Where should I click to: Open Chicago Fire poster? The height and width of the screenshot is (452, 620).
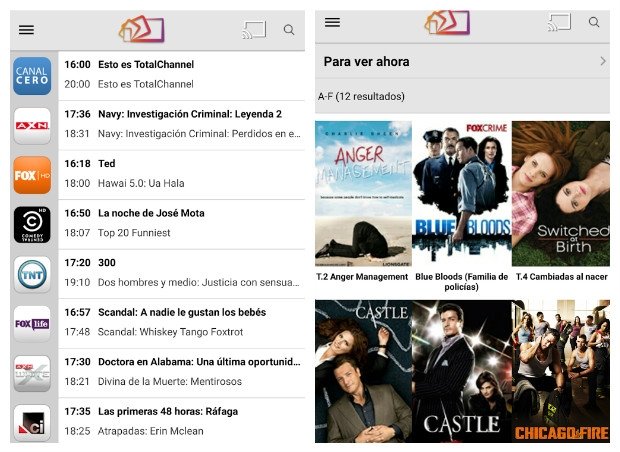[561, 371]
